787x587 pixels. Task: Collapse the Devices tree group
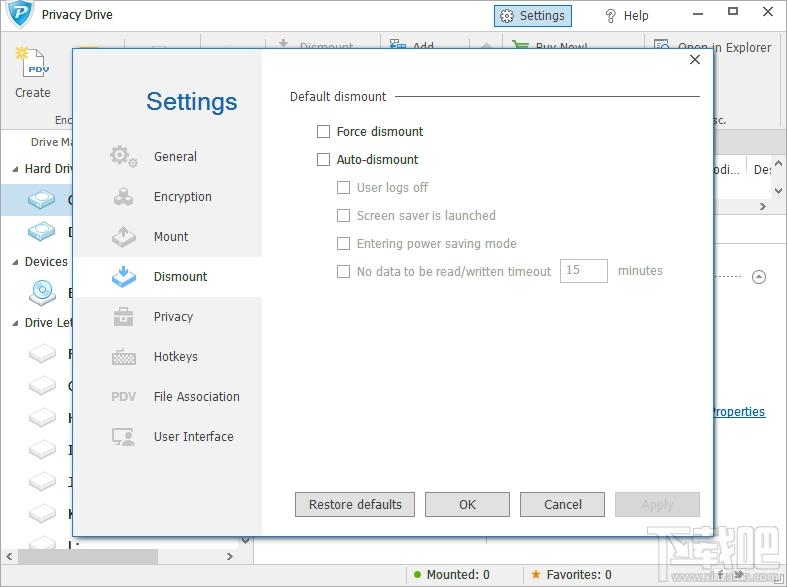tap(15, 262)
